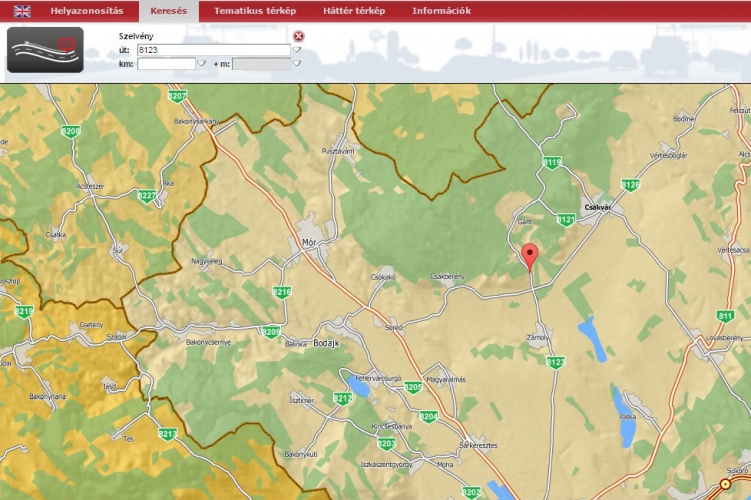The width and height of the screenshot is (751, 500).
Task: Expand the + m meters dropdown arrow
Action: [297, 63]
